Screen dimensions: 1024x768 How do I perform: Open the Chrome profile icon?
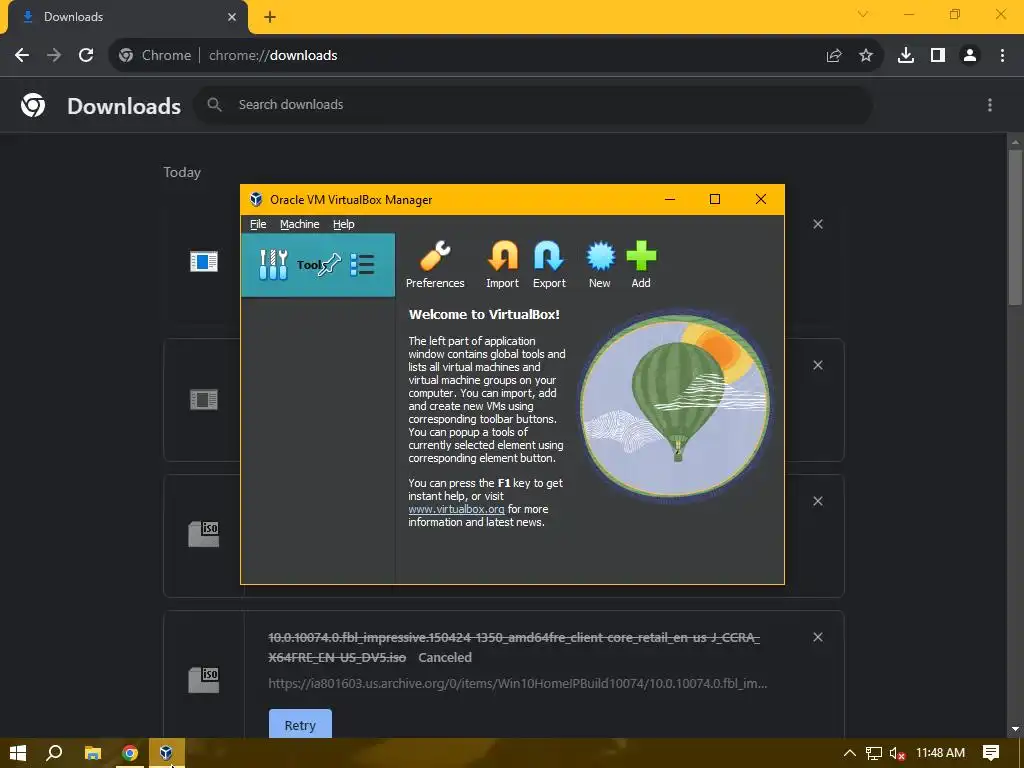[970, 56]
